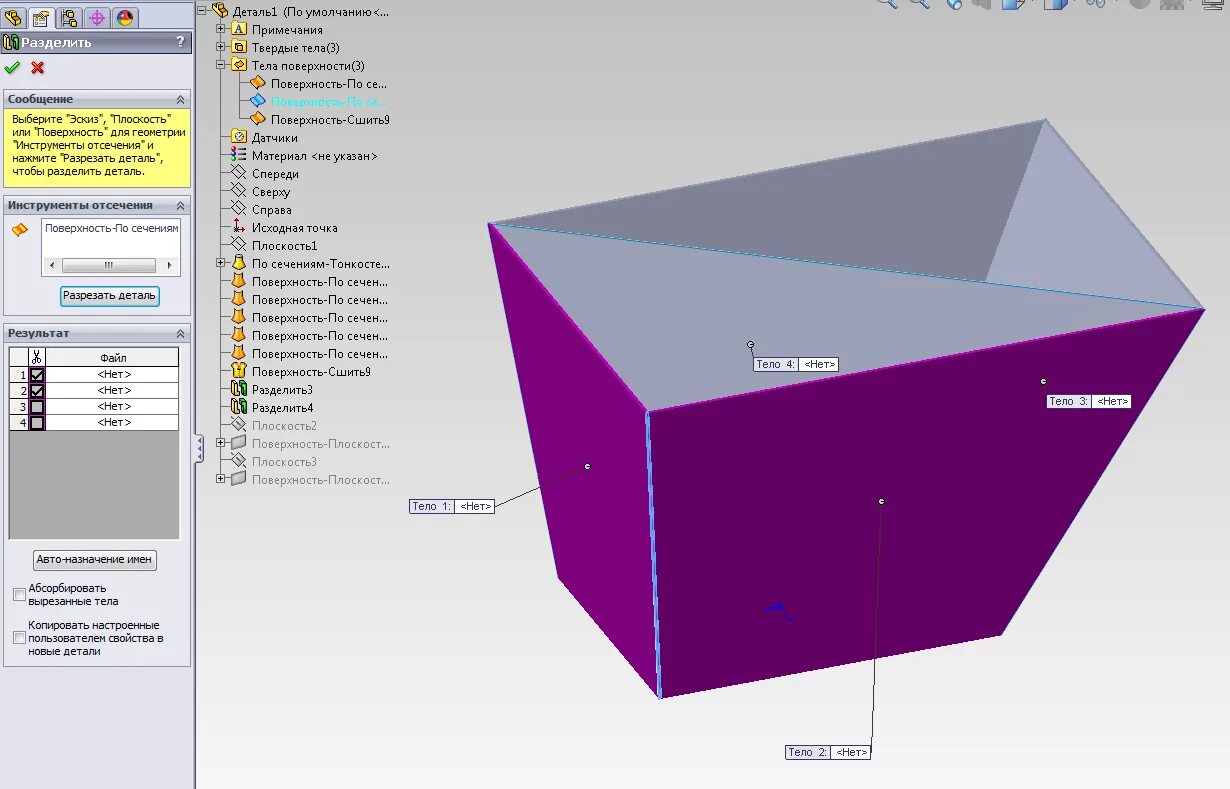Collapse the Тела поверхности(3) tree node

[218, 63]
